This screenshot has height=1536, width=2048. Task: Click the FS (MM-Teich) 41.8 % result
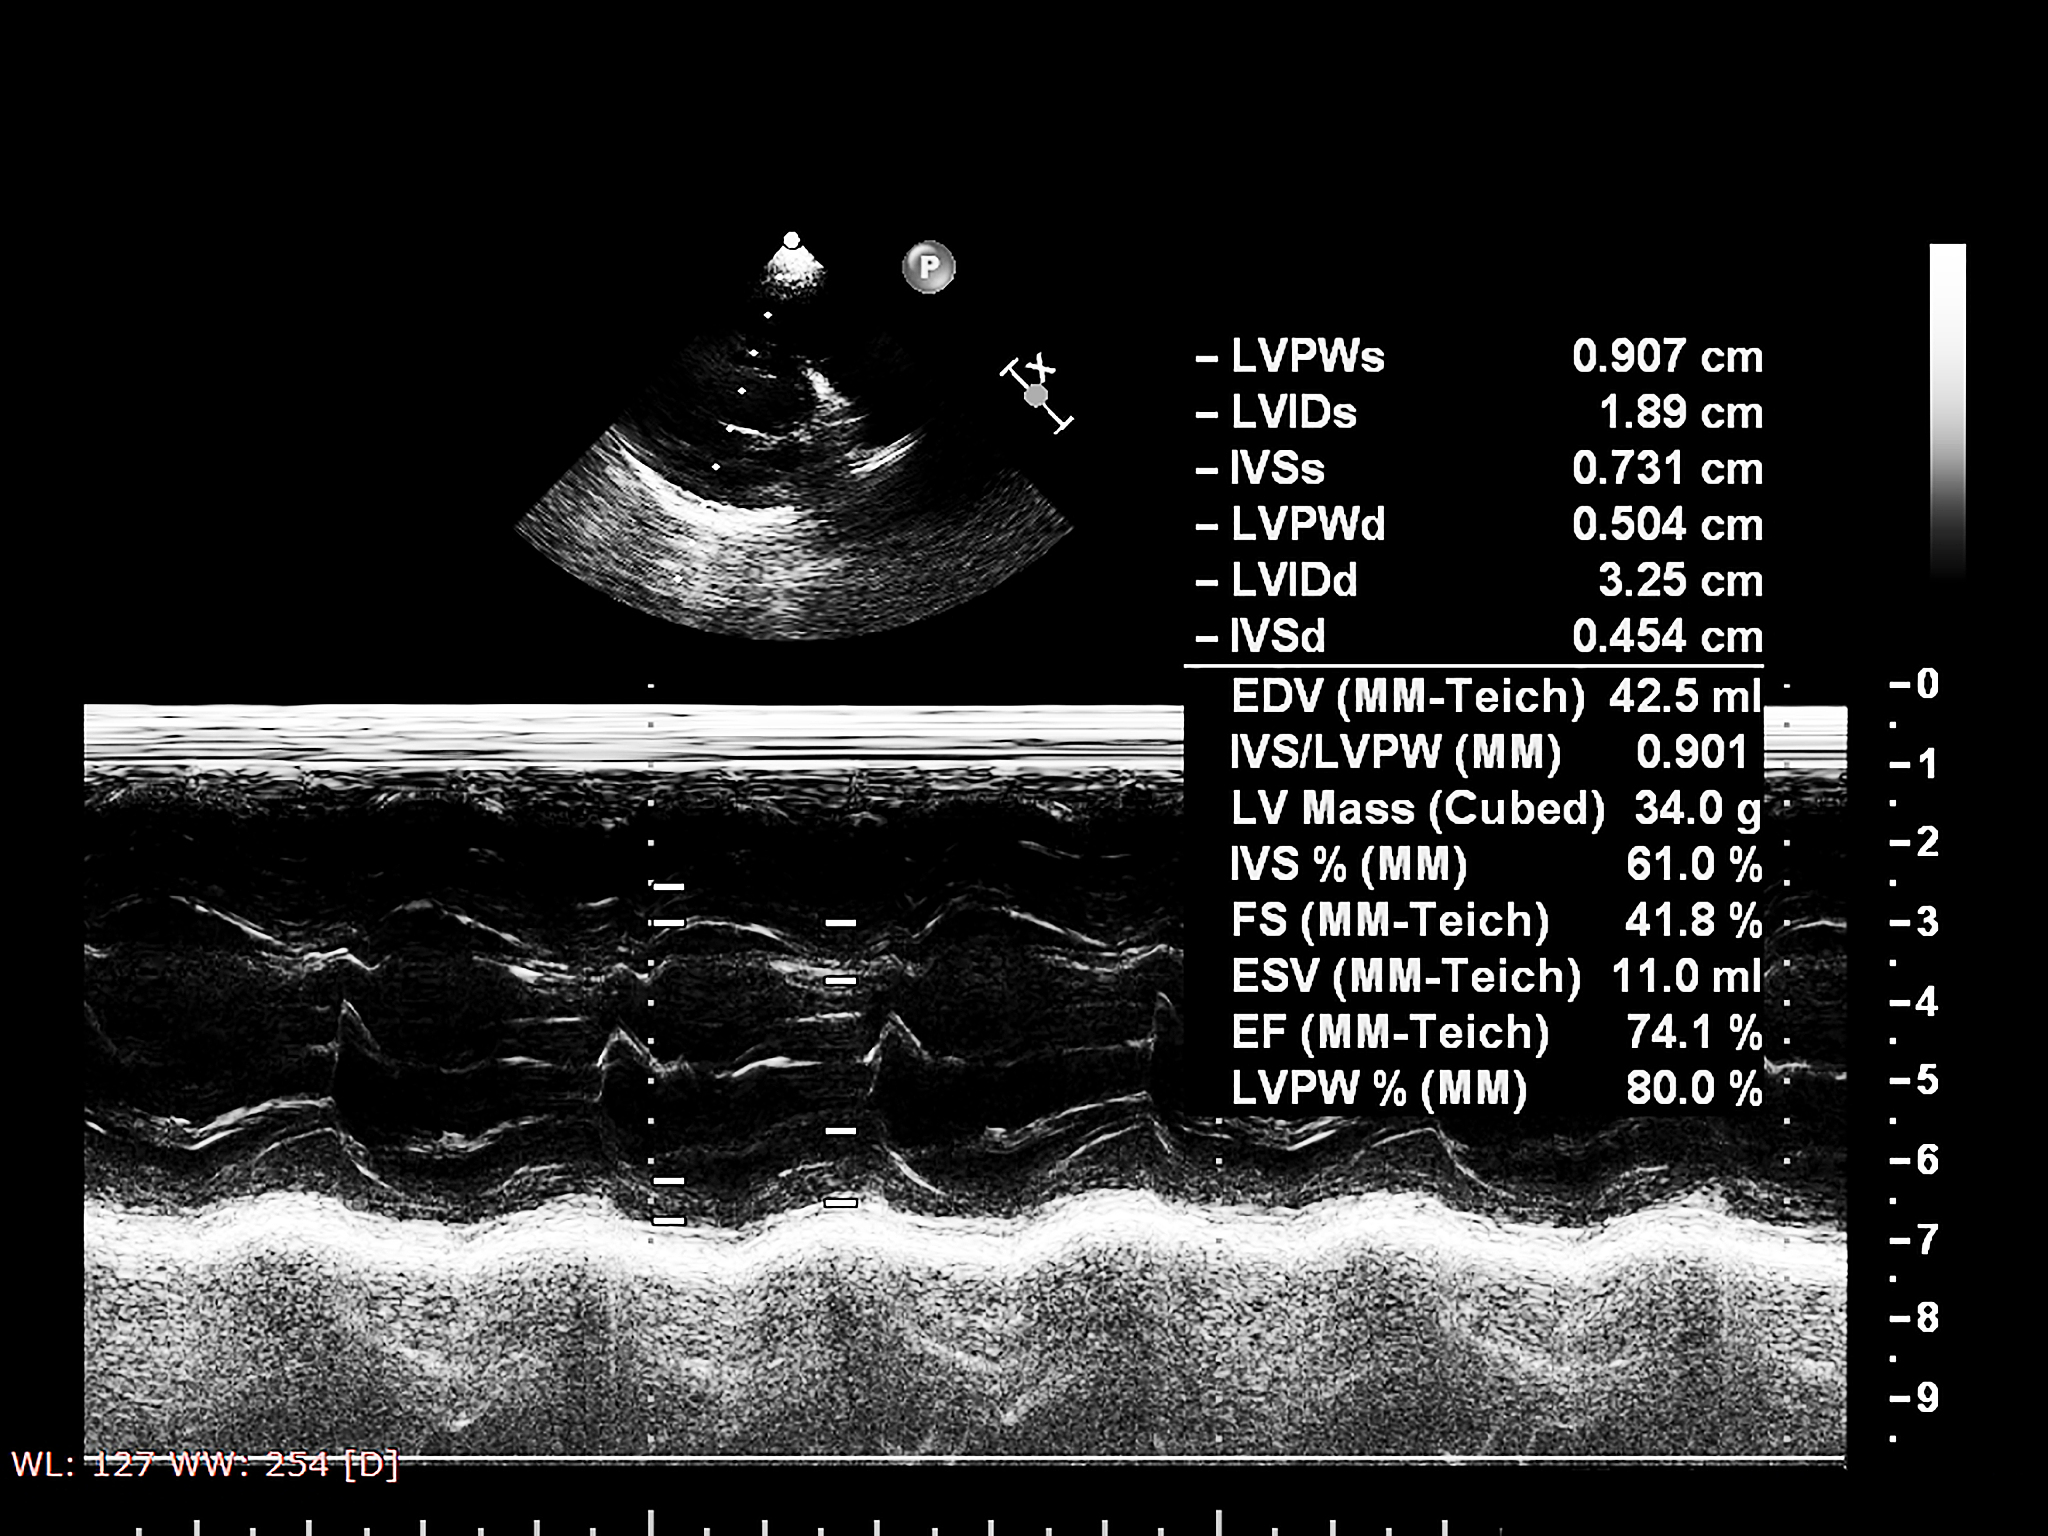(1496, 921)
